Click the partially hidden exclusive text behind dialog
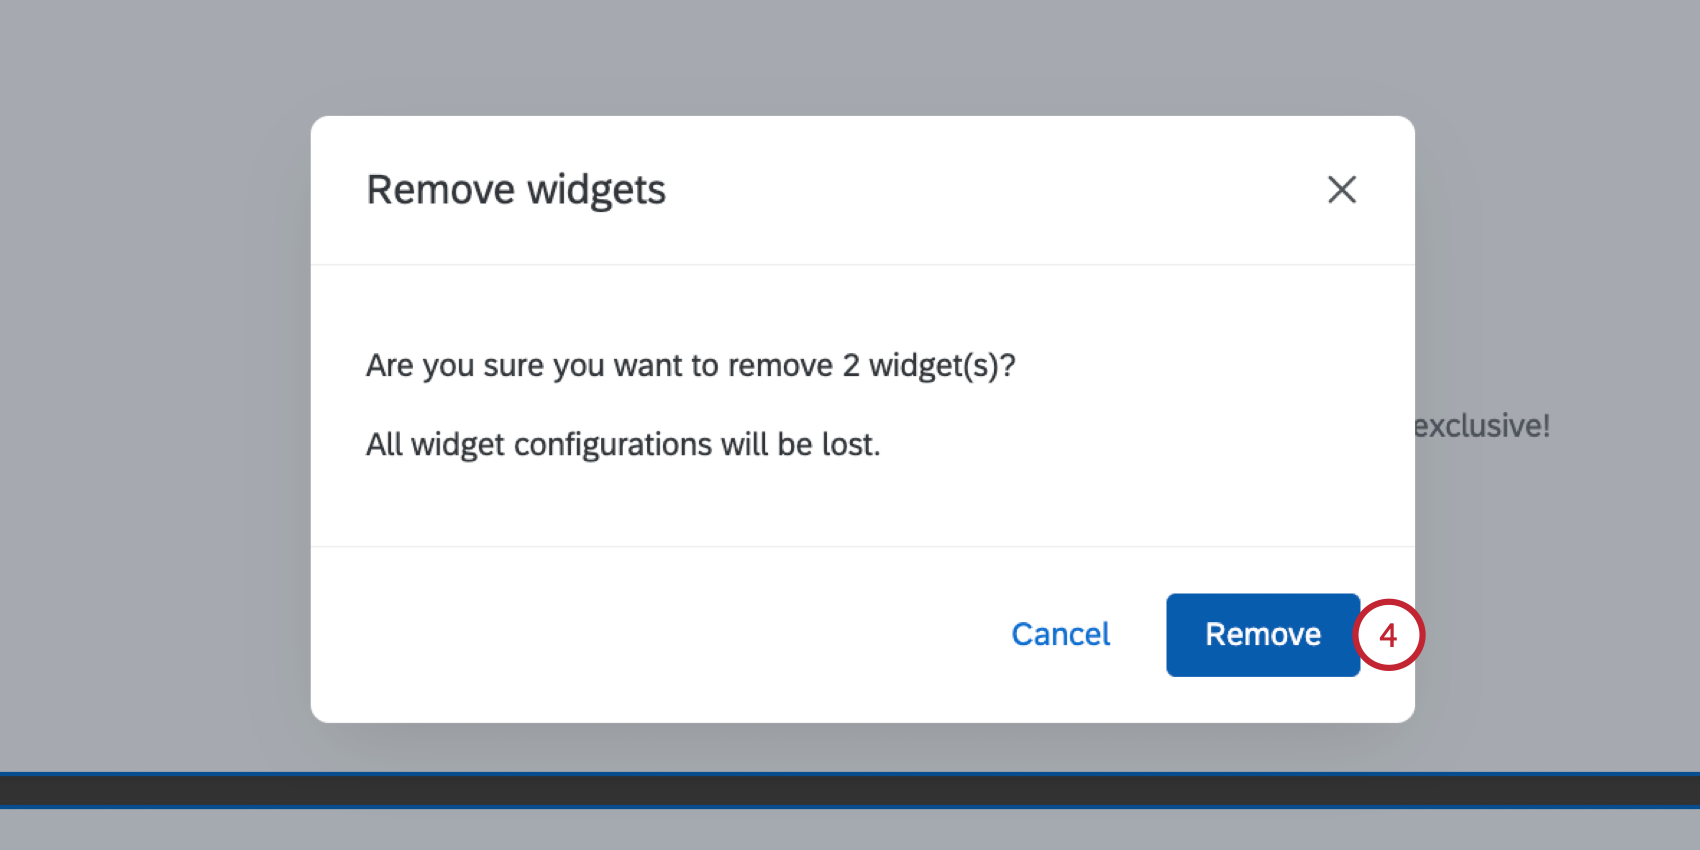This screenshot has height=850, width=1700. [1480, 425]
